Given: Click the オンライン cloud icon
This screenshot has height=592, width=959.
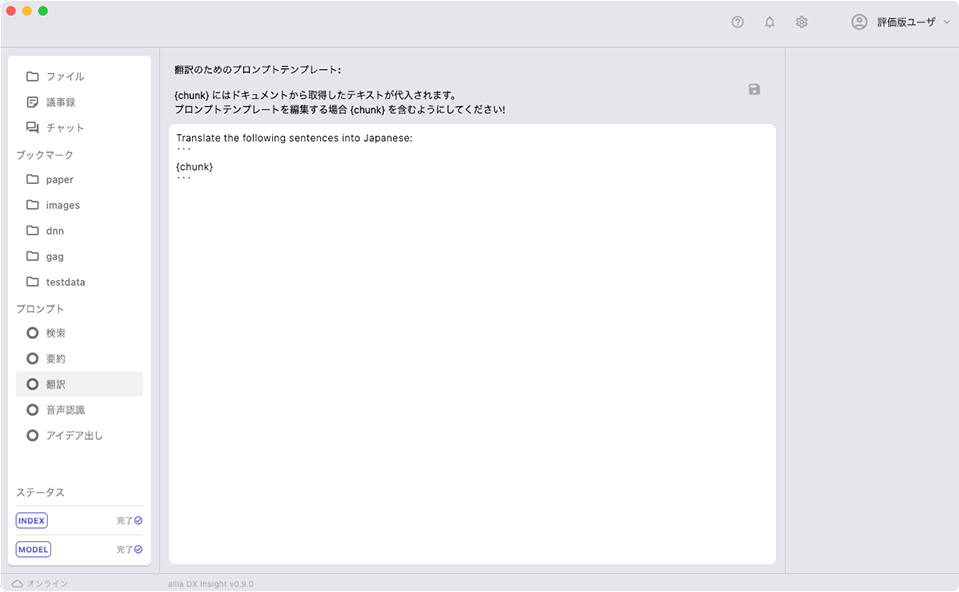Looking at the screenshot, I should (x=17, y=584).
